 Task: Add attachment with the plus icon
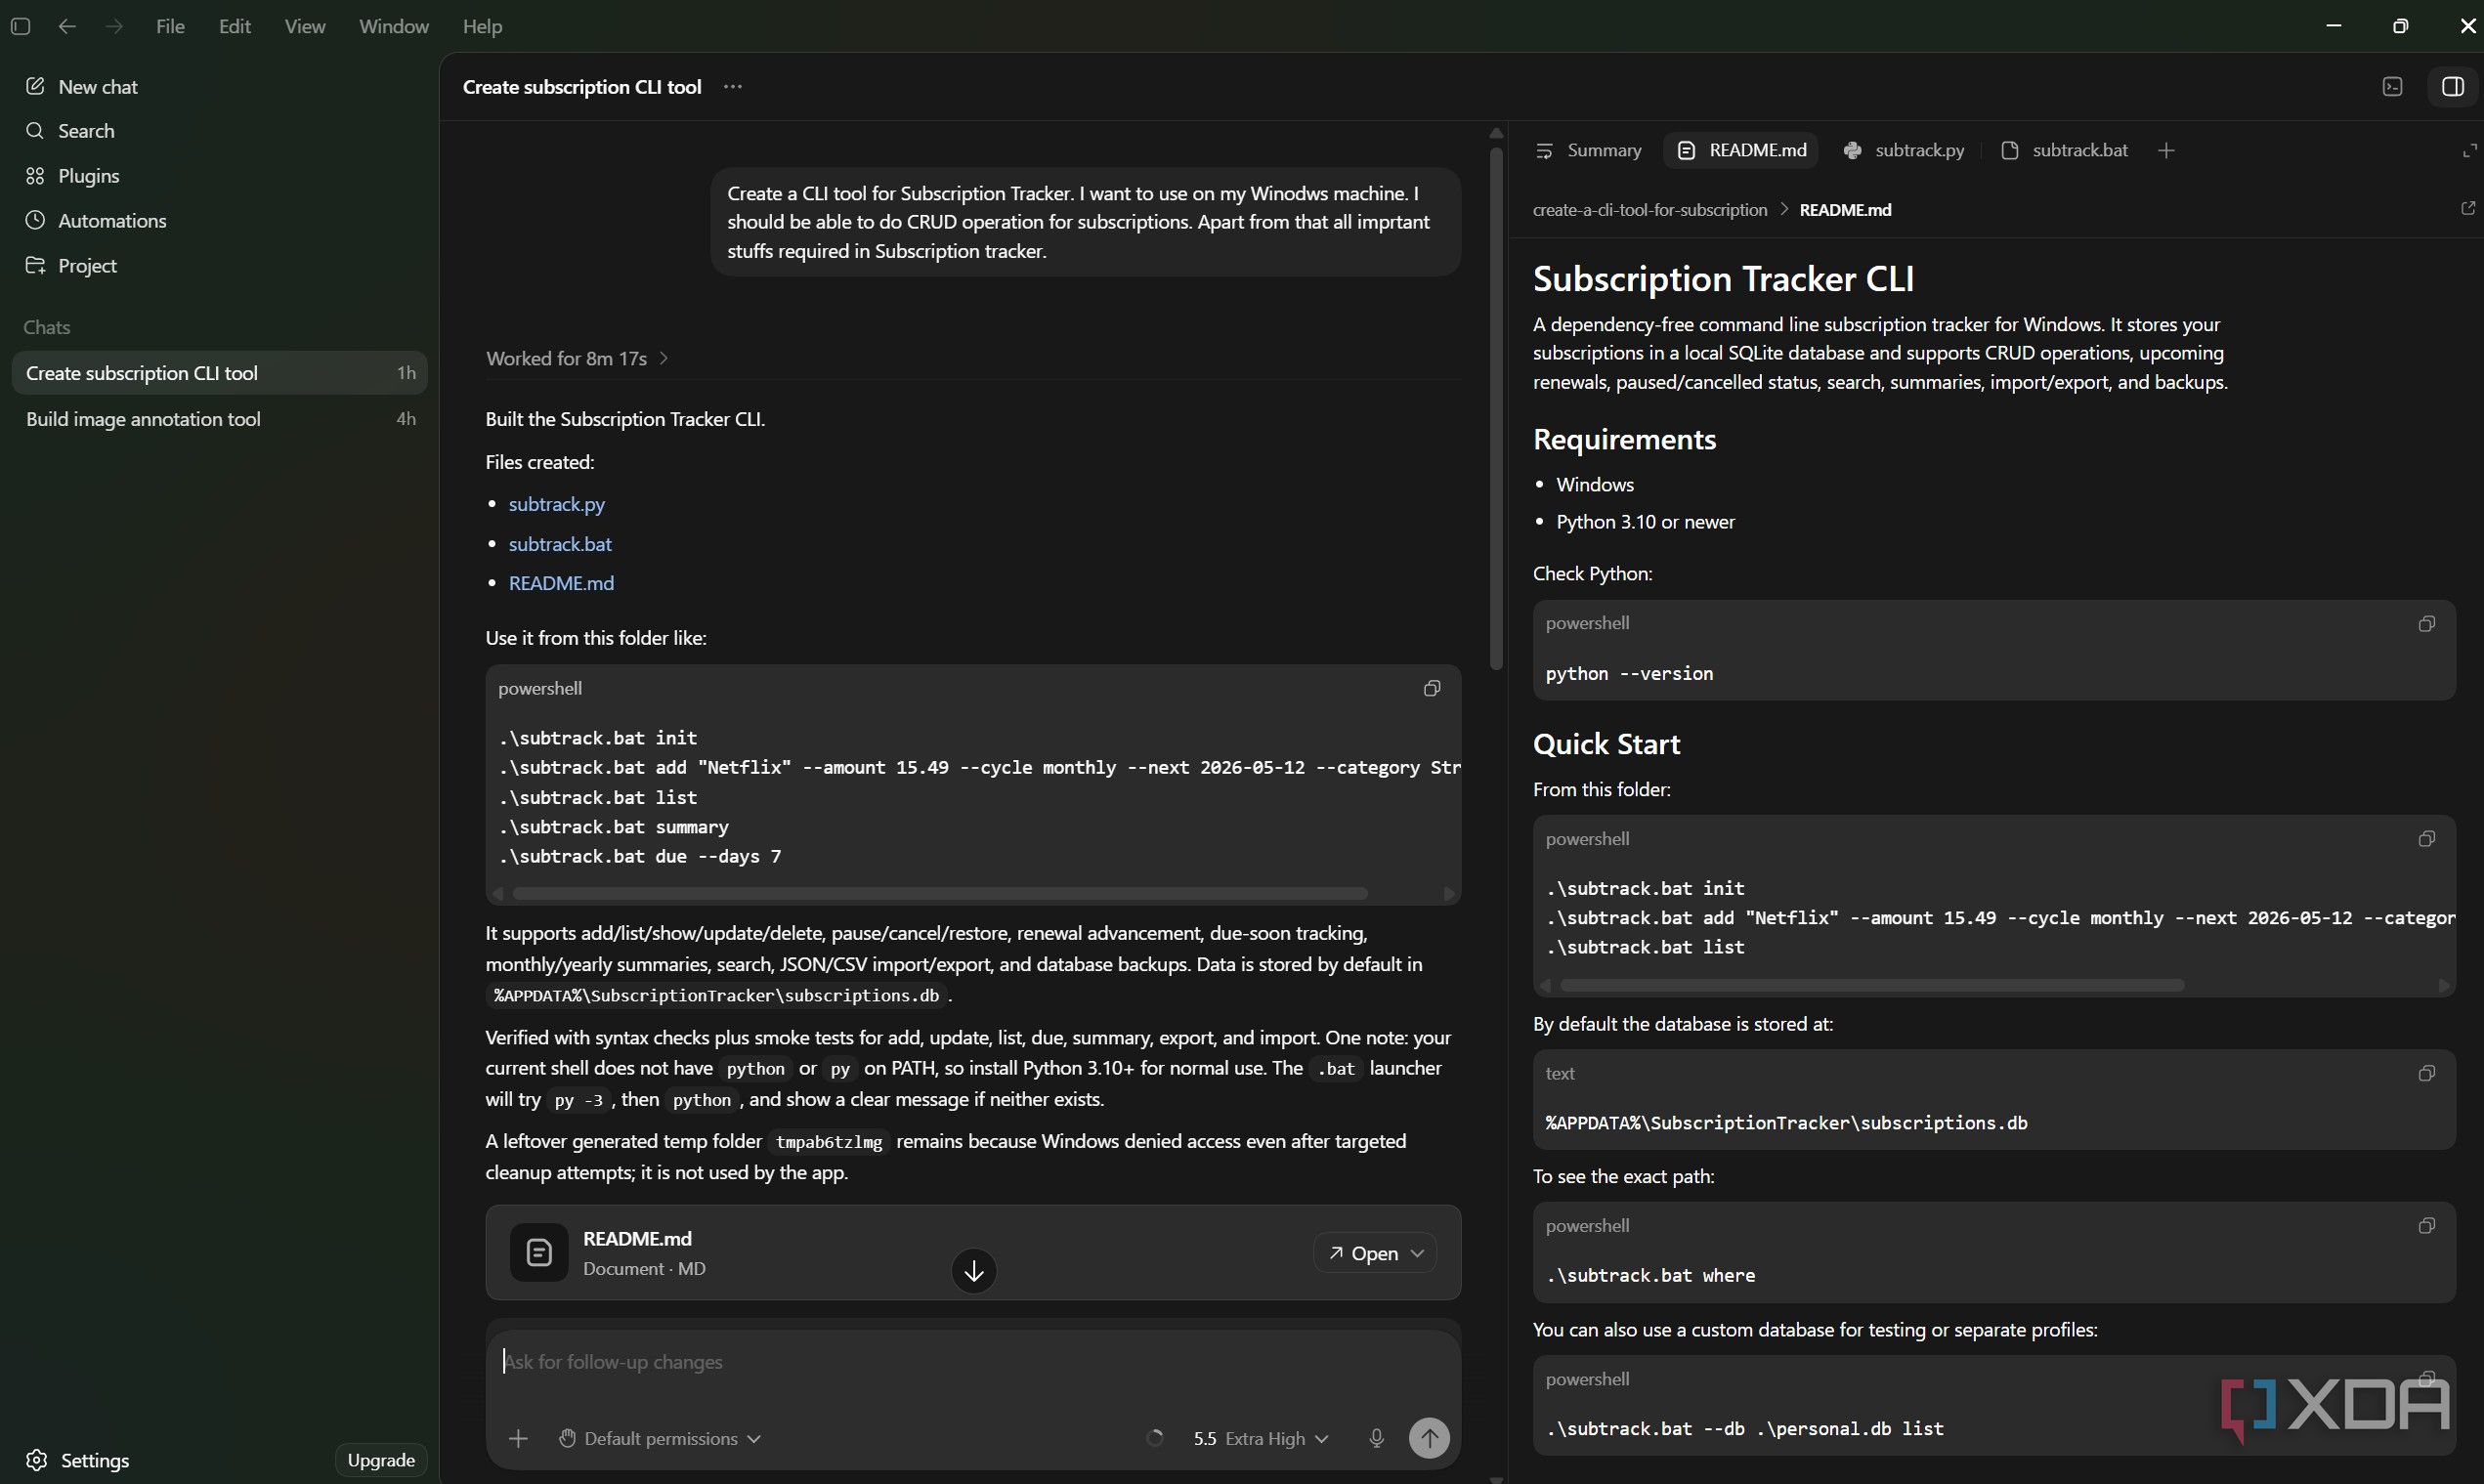pos(518,1439)
